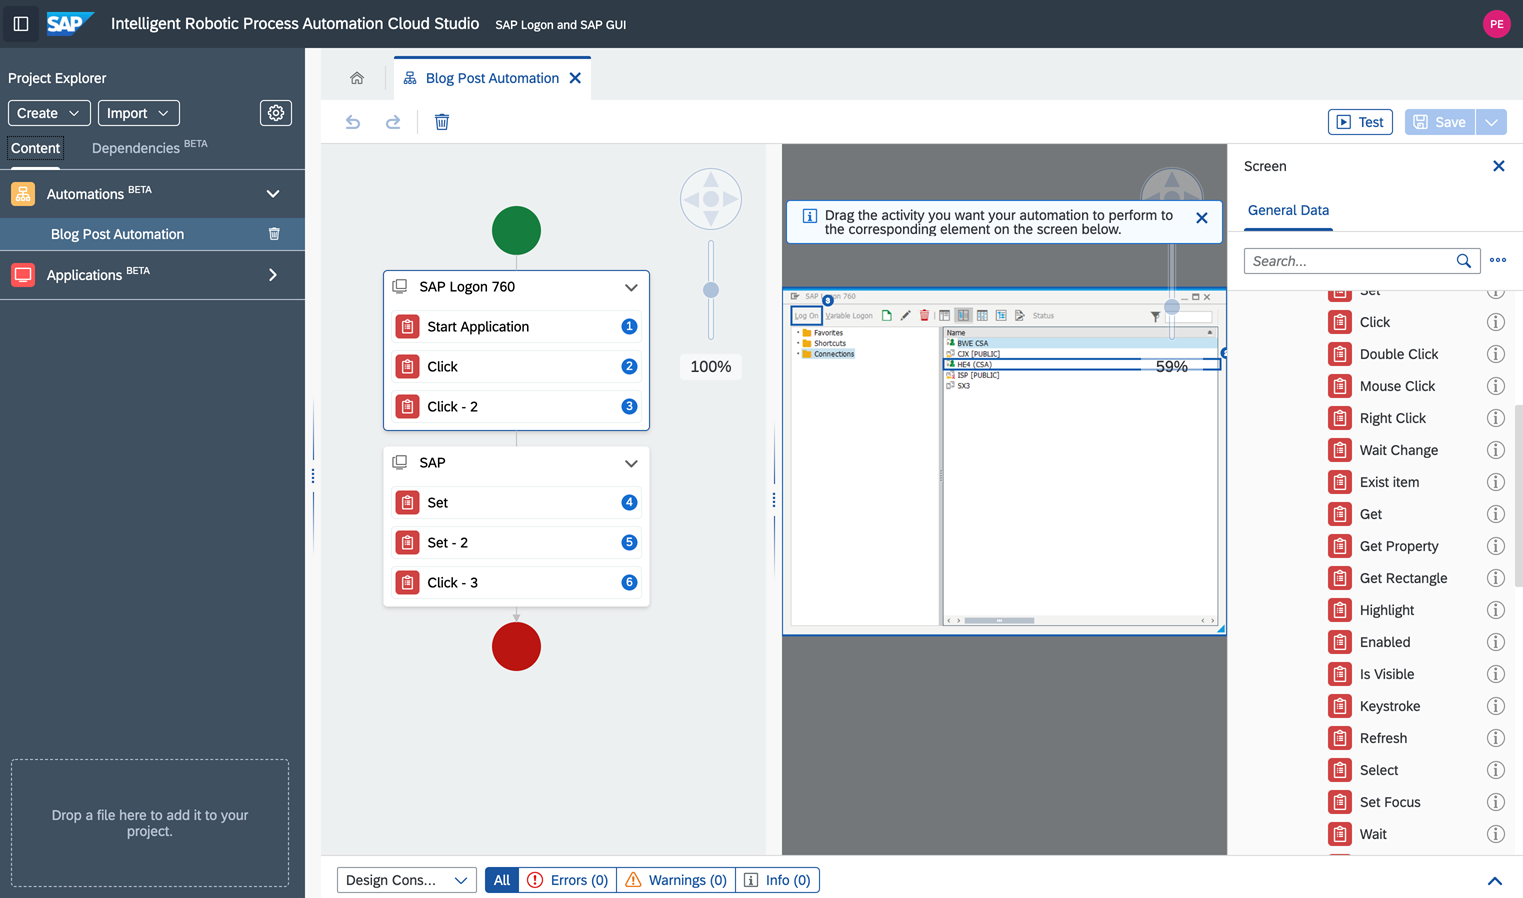Click the Mouse Click activity icon

pos(1340,386)
